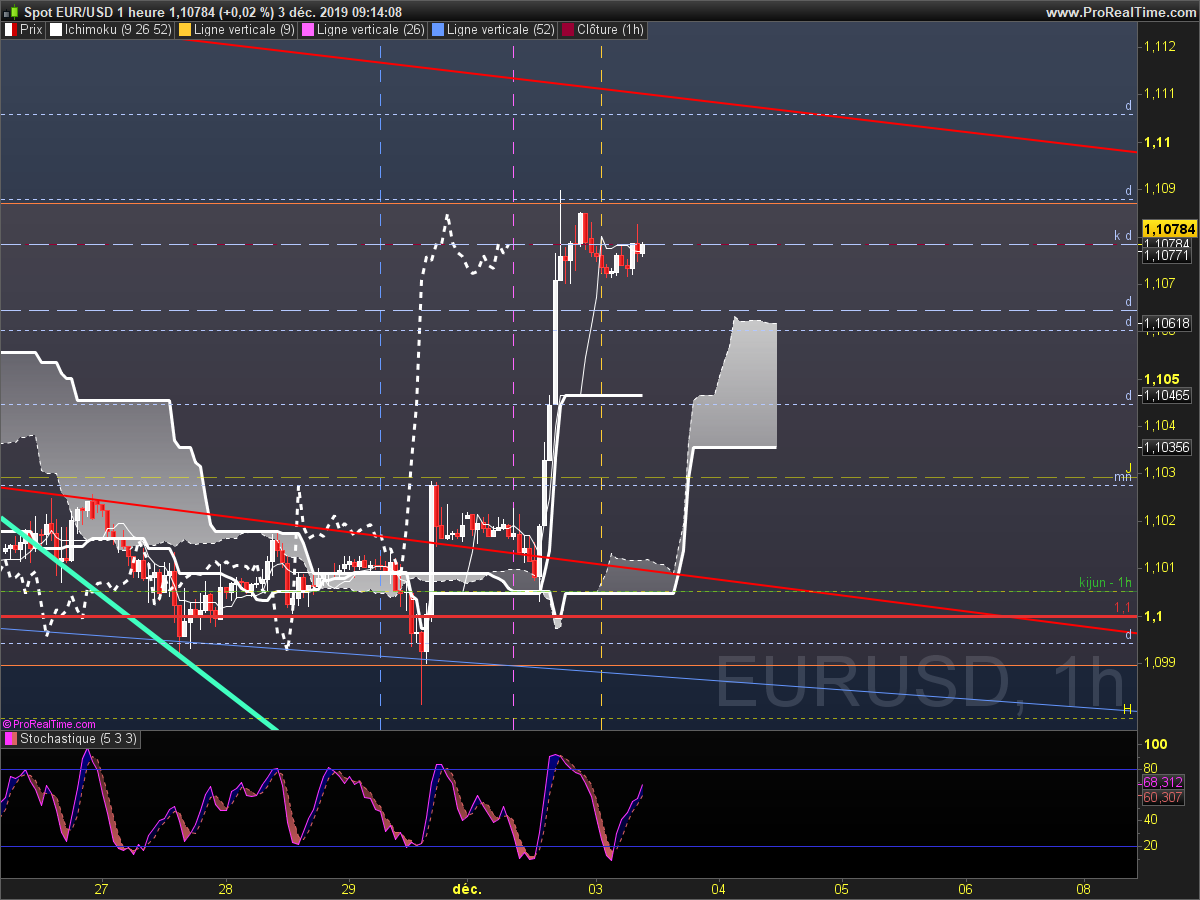Click the yellow current price tag 1,10784
1200x900 pixels.
(x=1168, y=229)
